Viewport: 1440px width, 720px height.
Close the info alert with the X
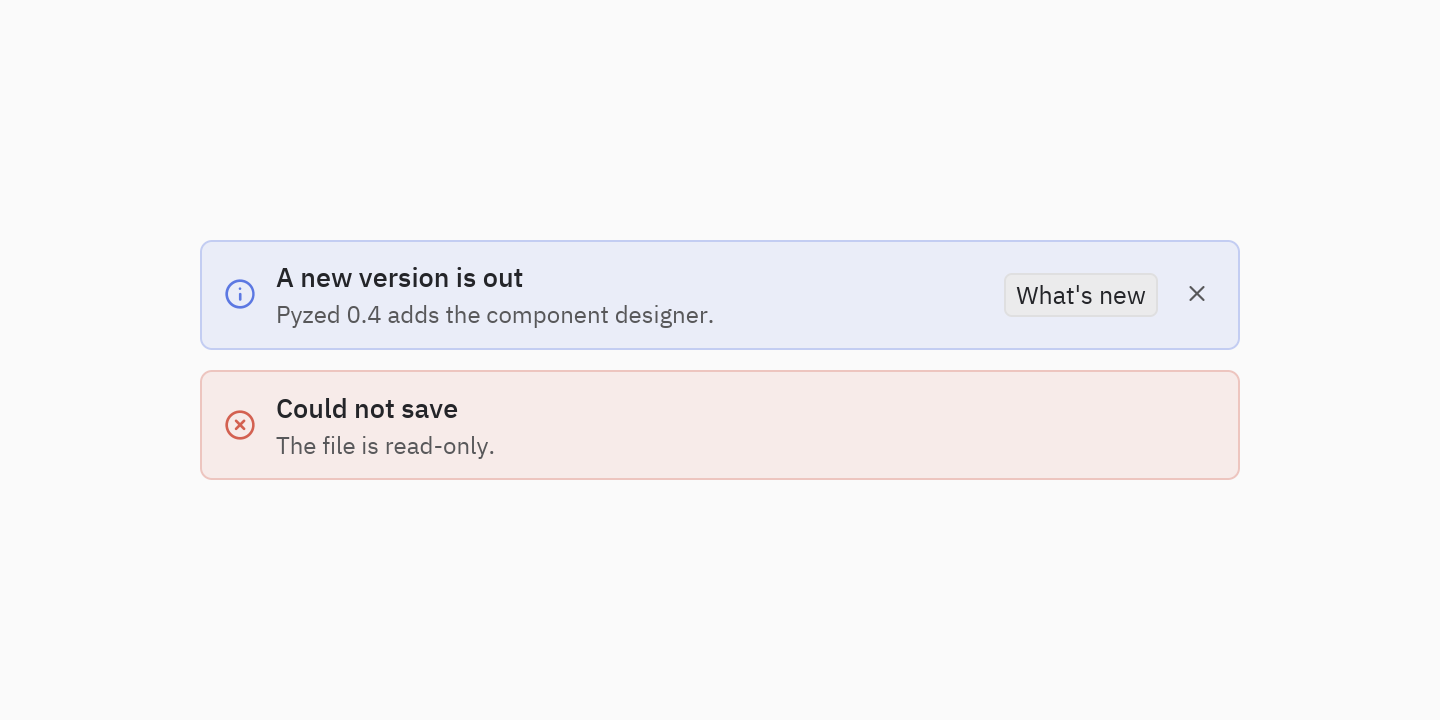pos(1197,294)
